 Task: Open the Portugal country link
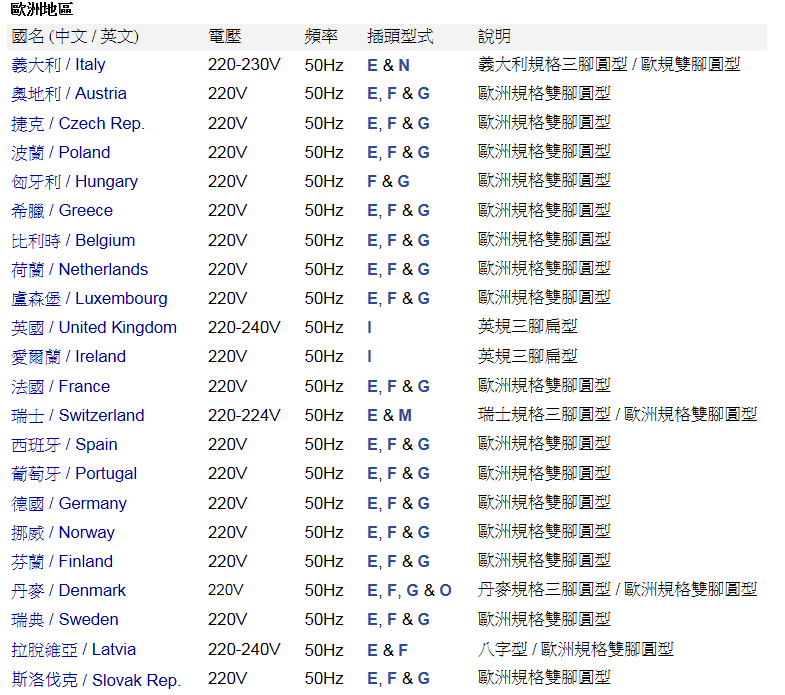pyautogui.click(x=74, y=474)
